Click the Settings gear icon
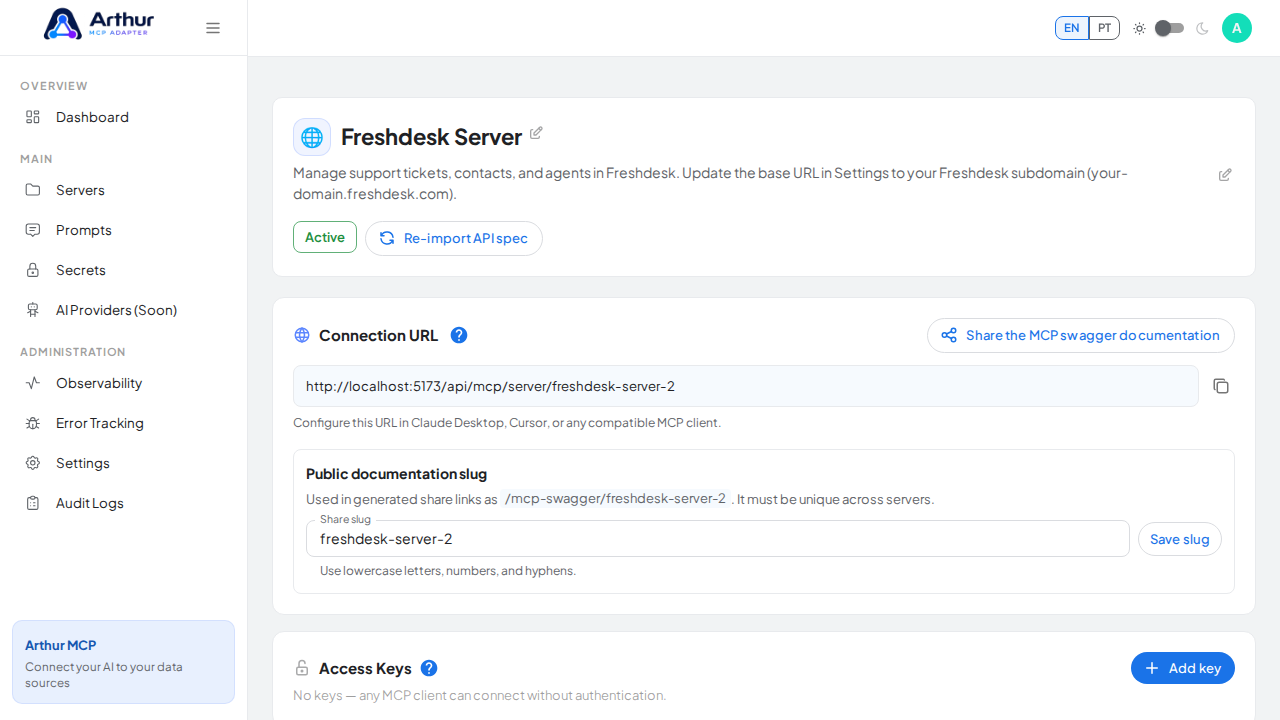The height and width of the screenshot is (720, 1280). click(33, 463)
